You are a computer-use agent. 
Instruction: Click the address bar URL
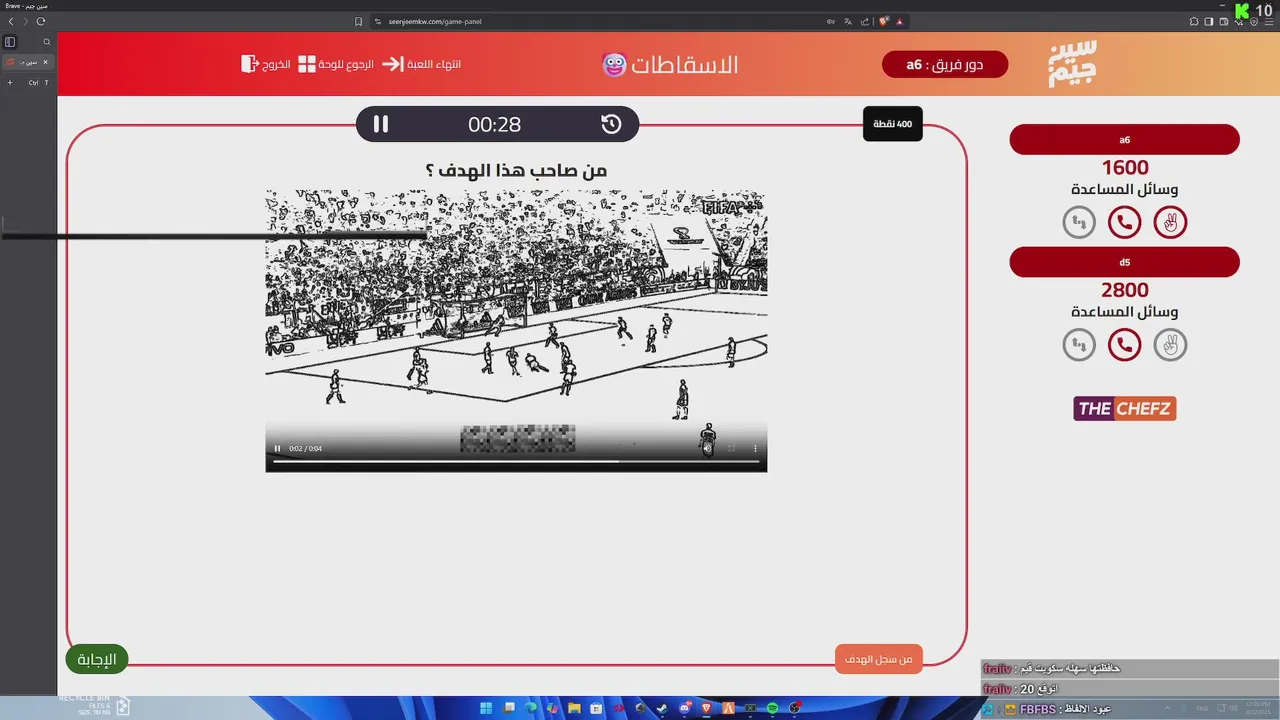pos(435,21)
